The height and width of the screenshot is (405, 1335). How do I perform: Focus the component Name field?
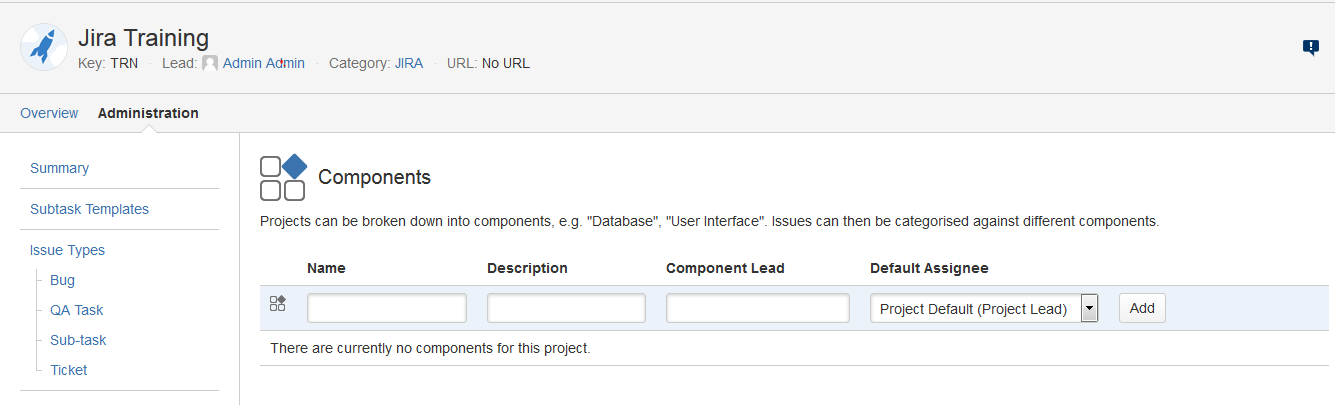[387, 308]
